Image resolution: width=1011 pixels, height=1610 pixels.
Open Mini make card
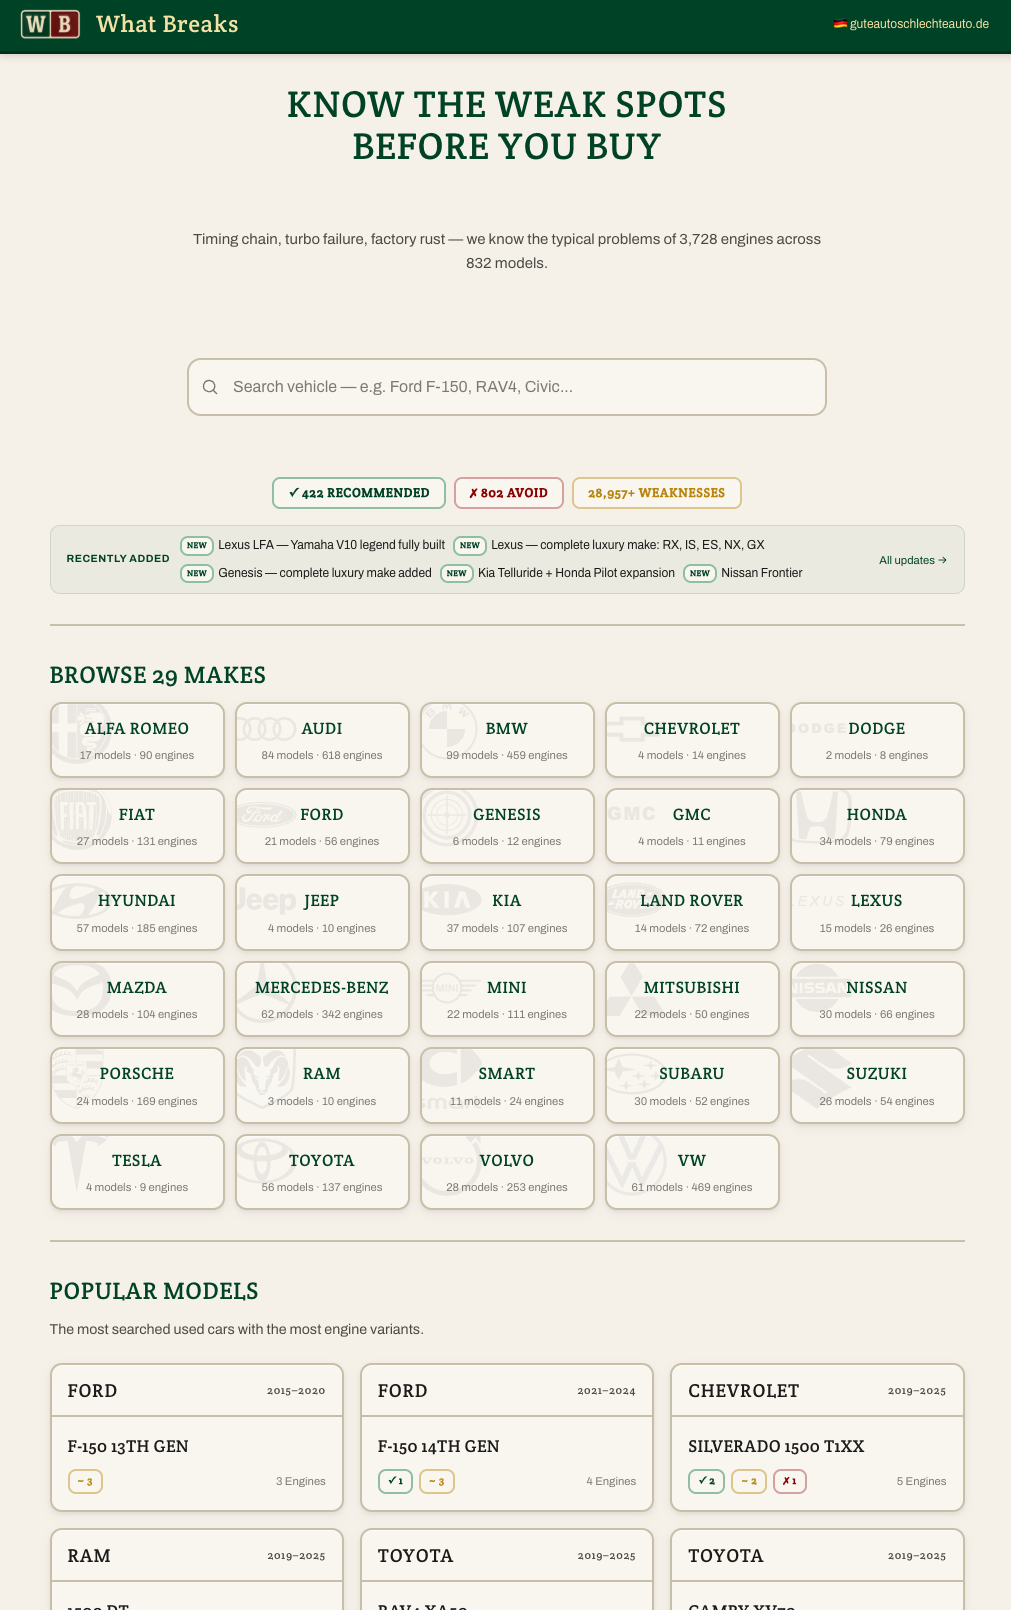click(x=507, y=999)
